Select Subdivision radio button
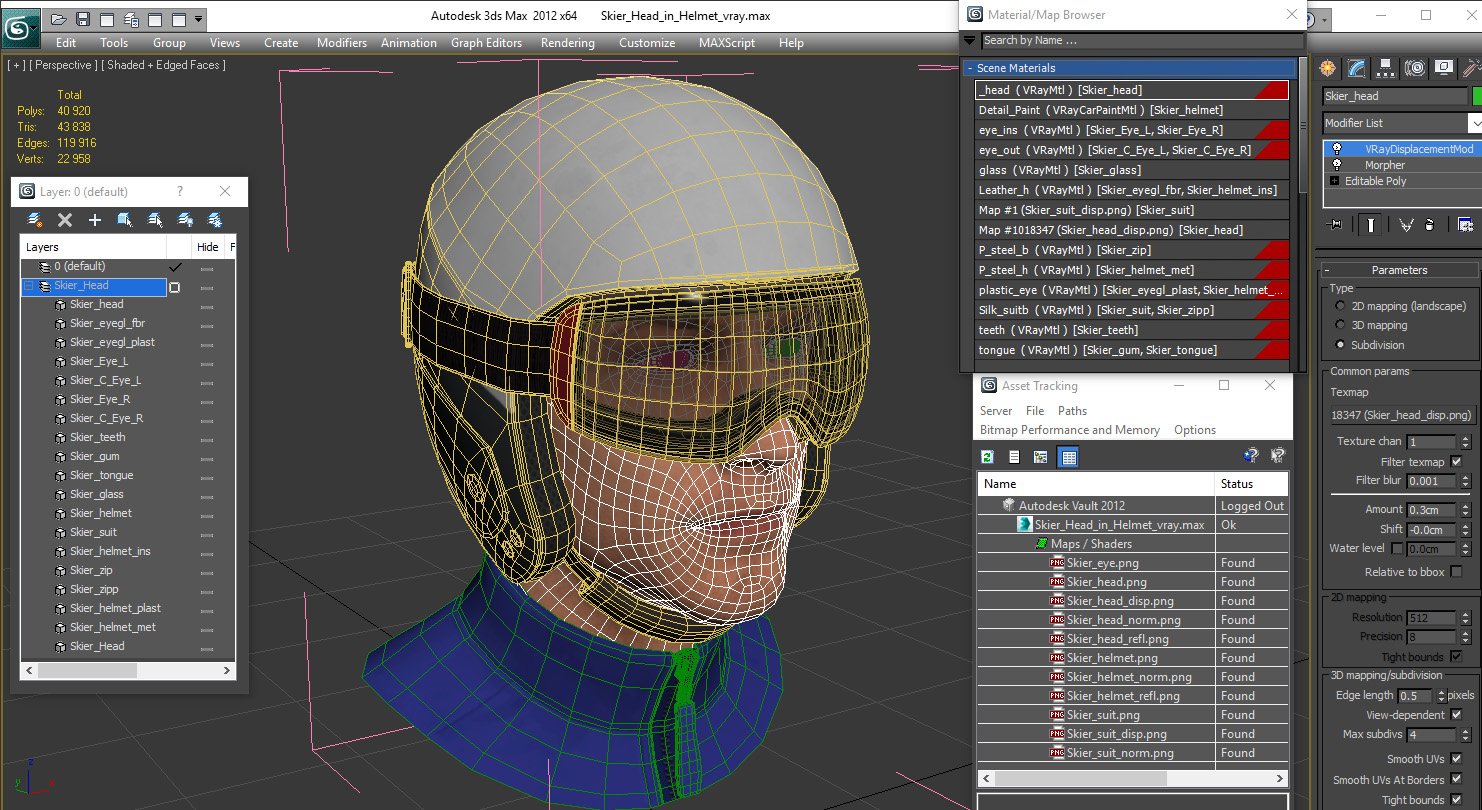Screen dimensions: 1482x810 click(1340, 345)
